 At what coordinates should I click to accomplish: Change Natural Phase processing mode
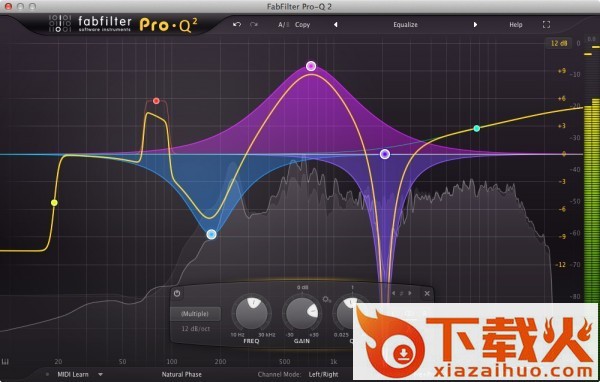pyautogui.click(x=181, y=374)
